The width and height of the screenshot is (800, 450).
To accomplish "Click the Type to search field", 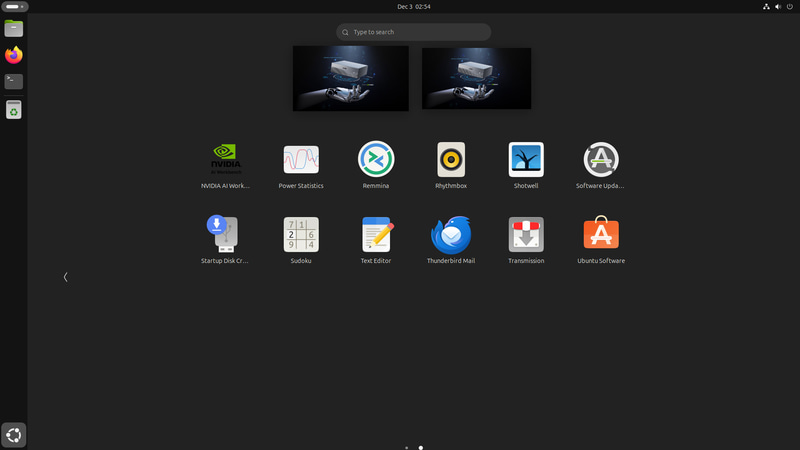I will [x=414, y=32].
